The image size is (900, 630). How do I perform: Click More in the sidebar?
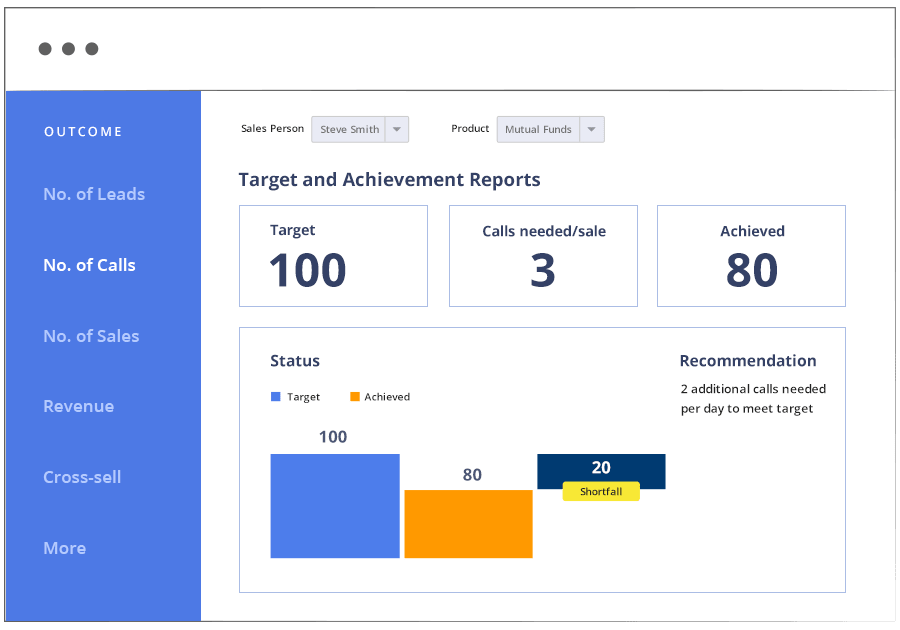(65, 548)
